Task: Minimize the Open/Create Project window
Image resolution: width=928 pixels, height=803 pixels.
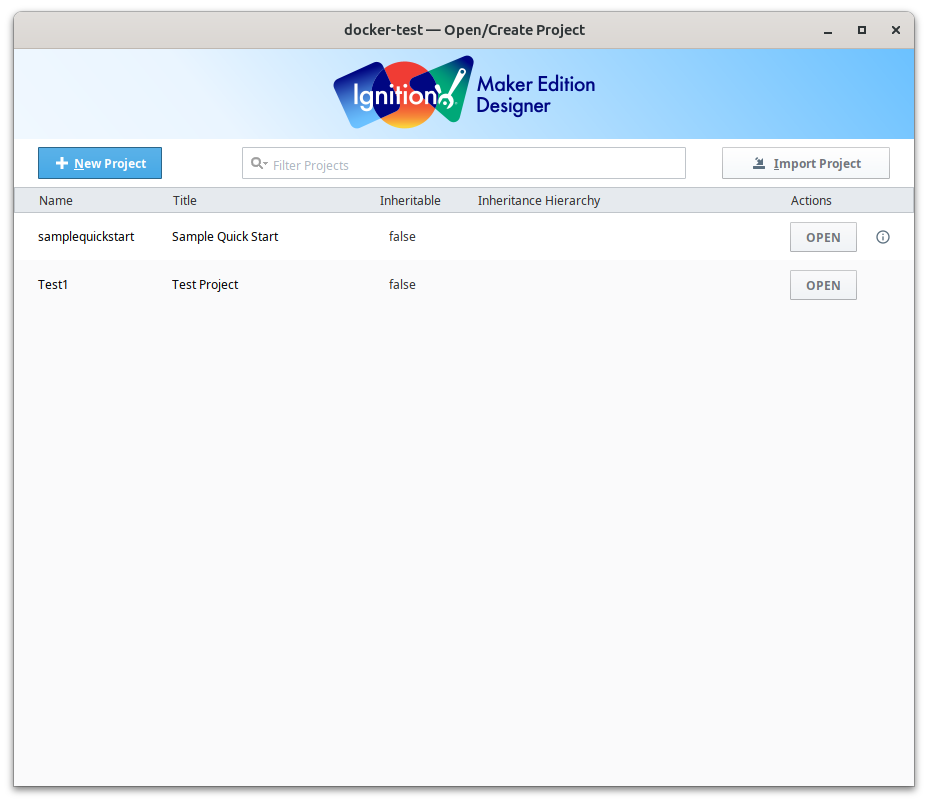Action: 828,30
